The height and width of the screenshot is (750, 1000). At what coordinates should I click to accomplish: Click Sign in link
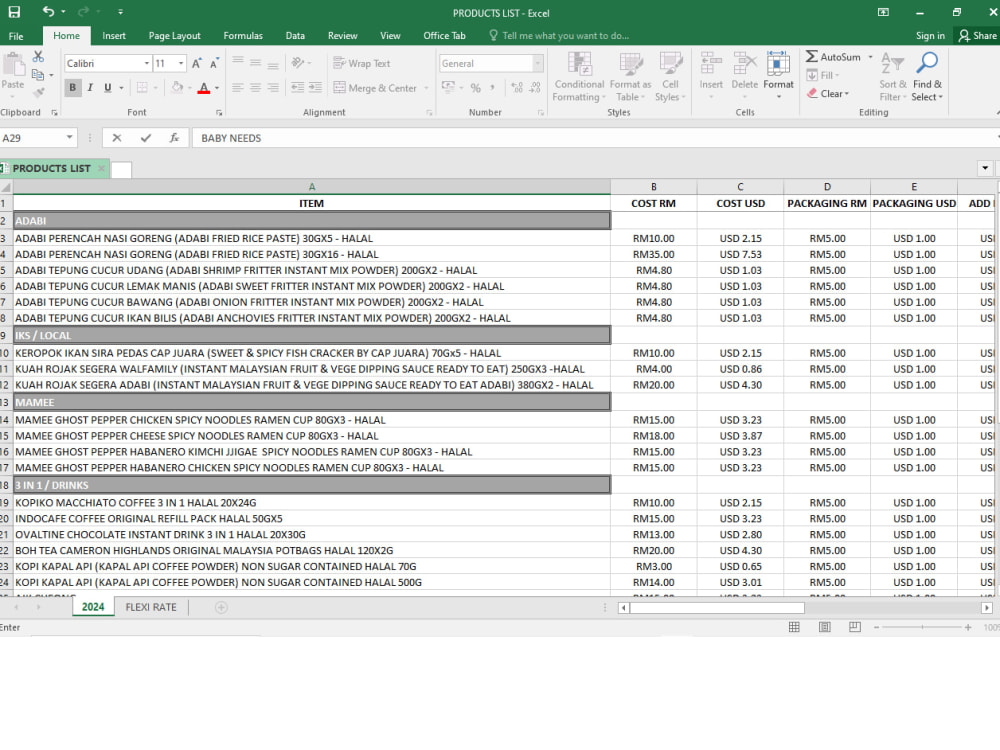pos(930,36)
